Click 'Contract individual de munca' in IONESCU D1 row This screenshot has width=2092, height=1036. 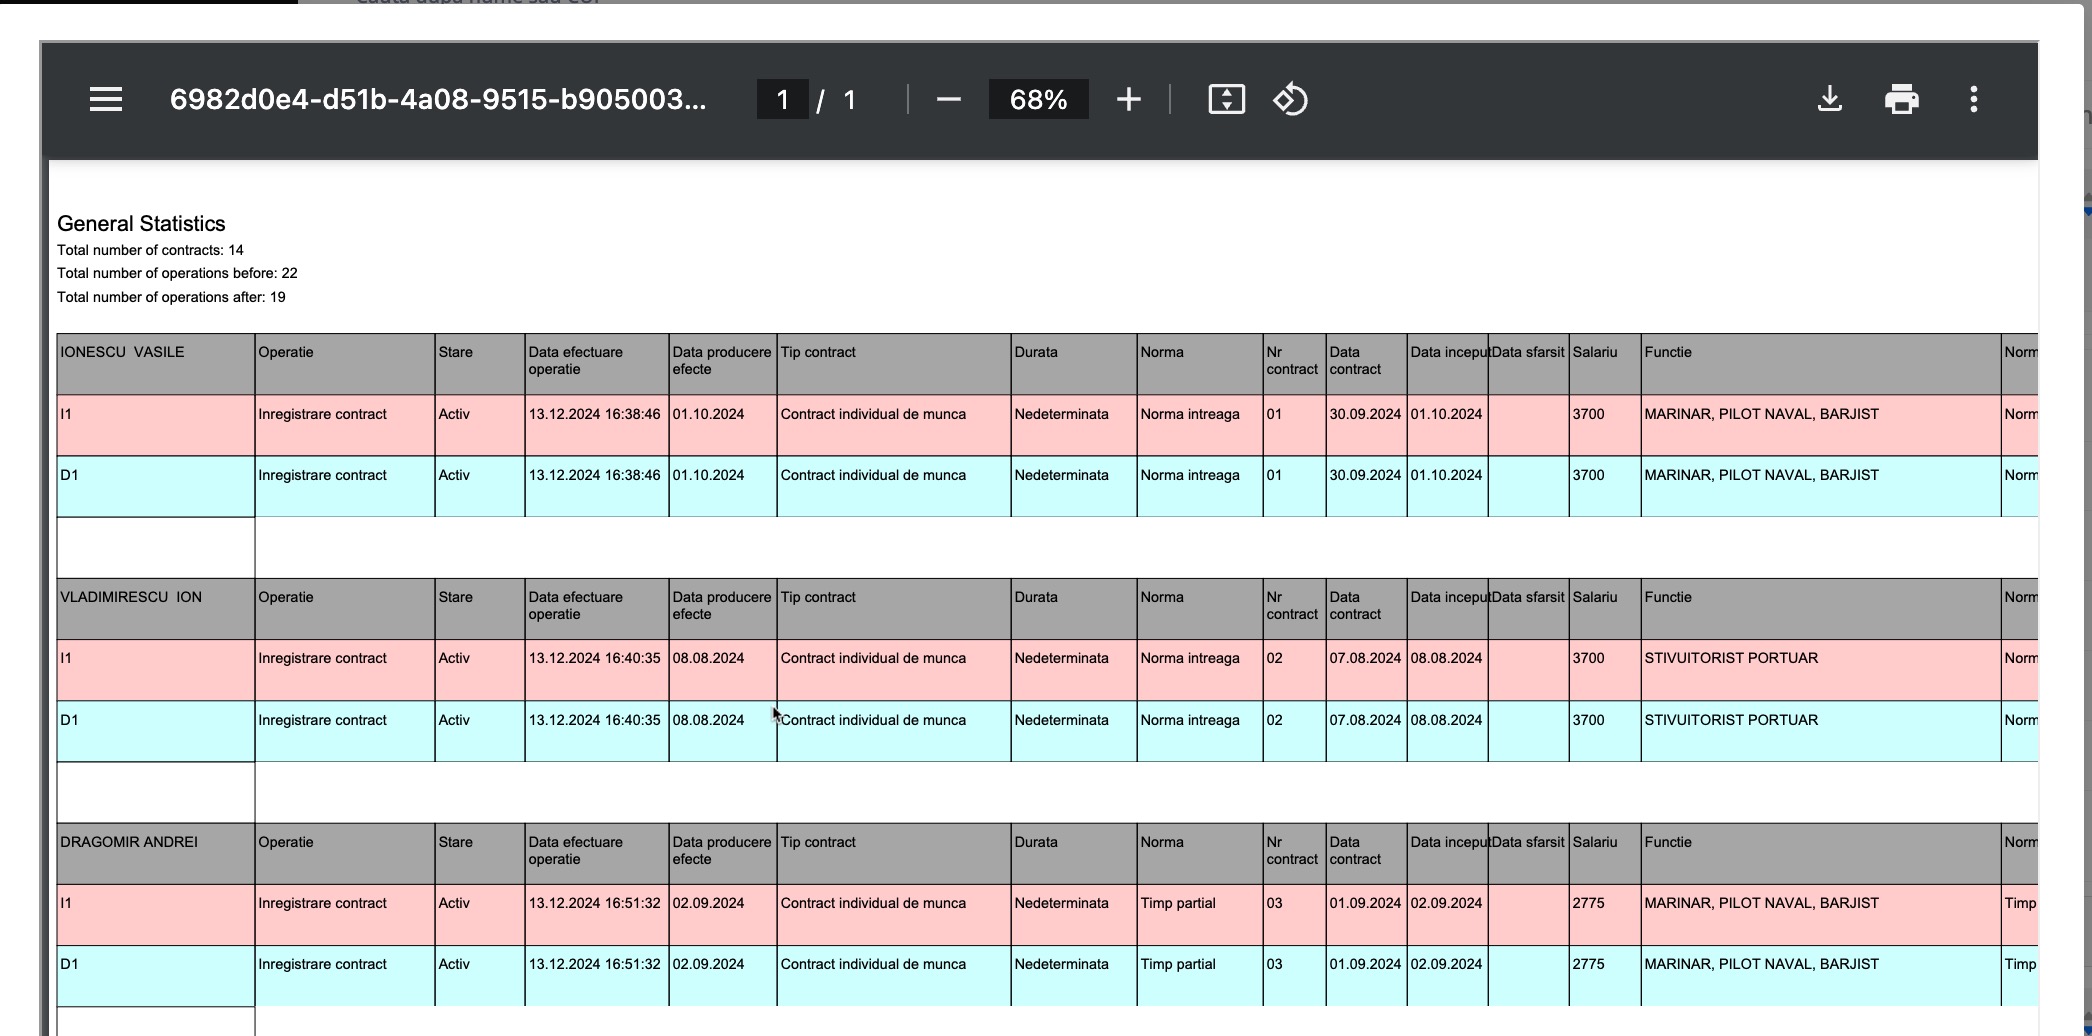[873, 475]
